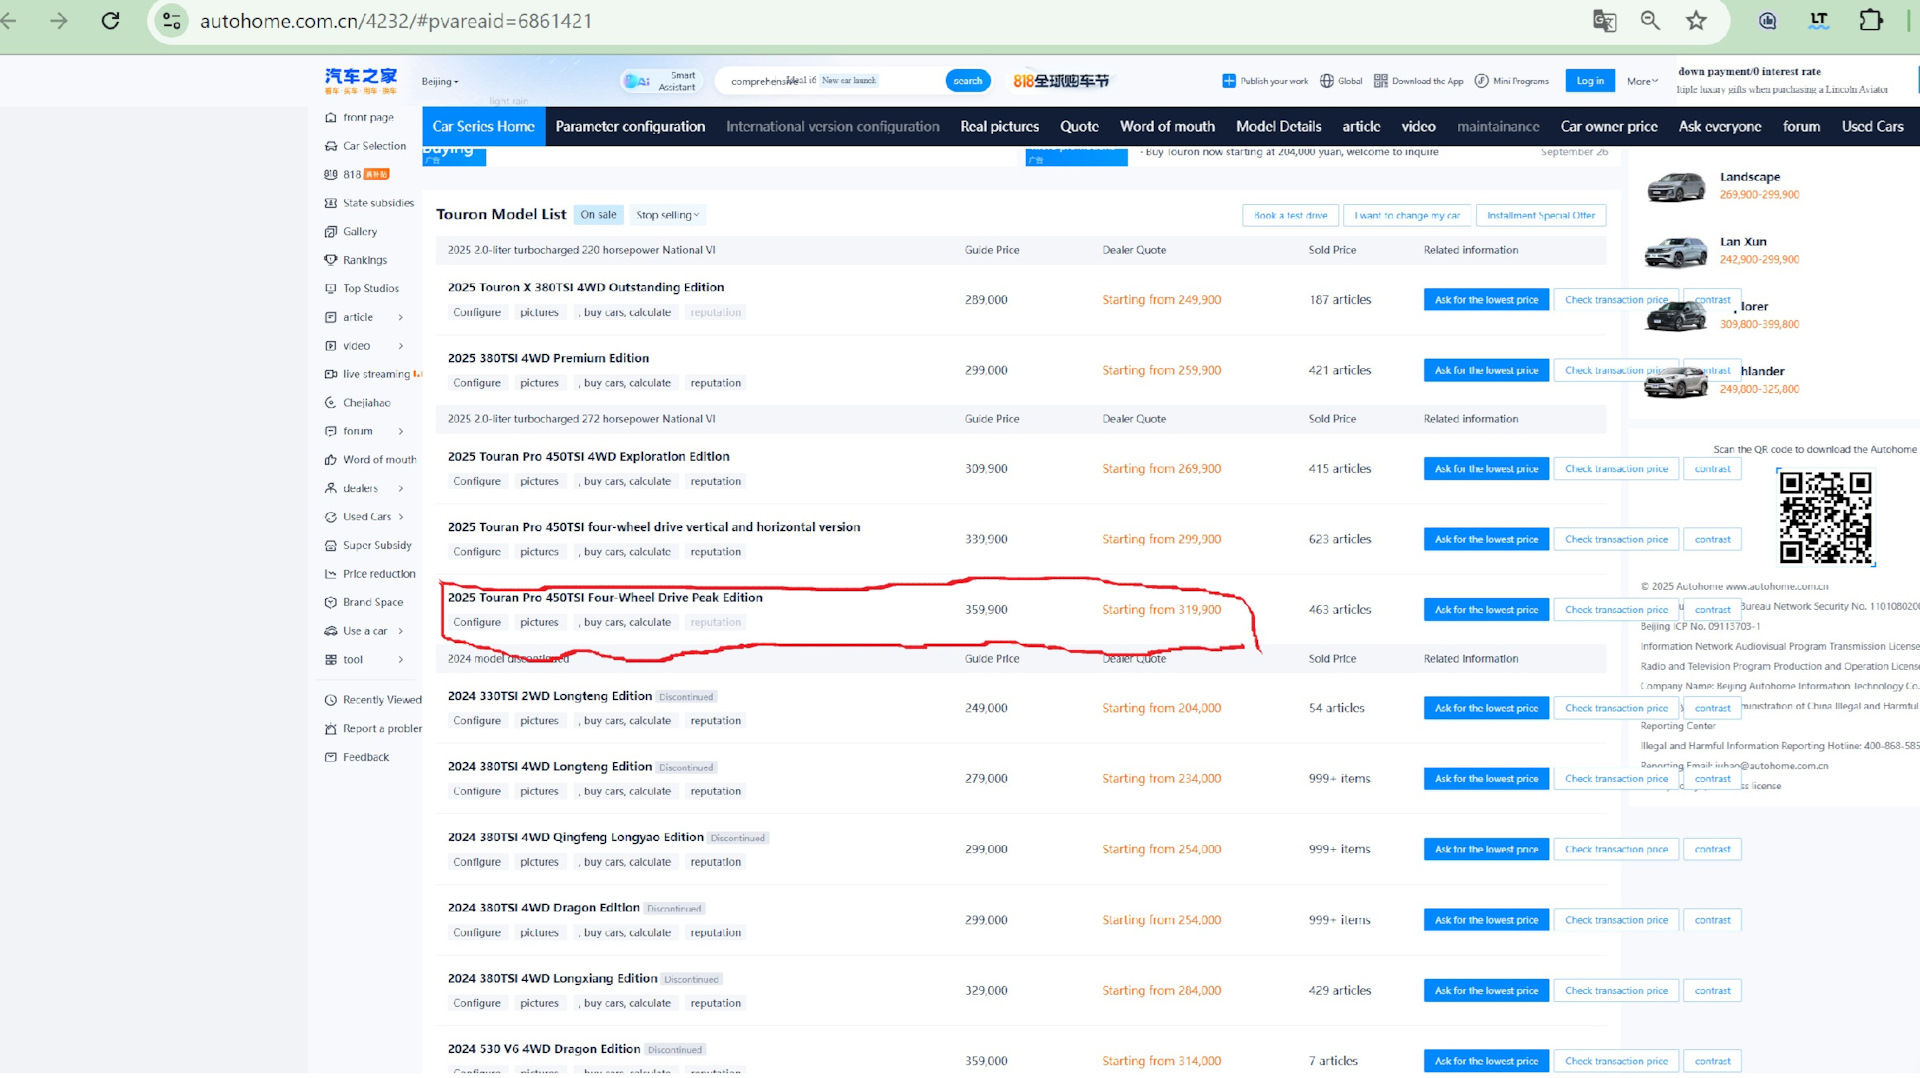Open the Beijing city dropdown

pyautogui.click(x=440, y=82)
